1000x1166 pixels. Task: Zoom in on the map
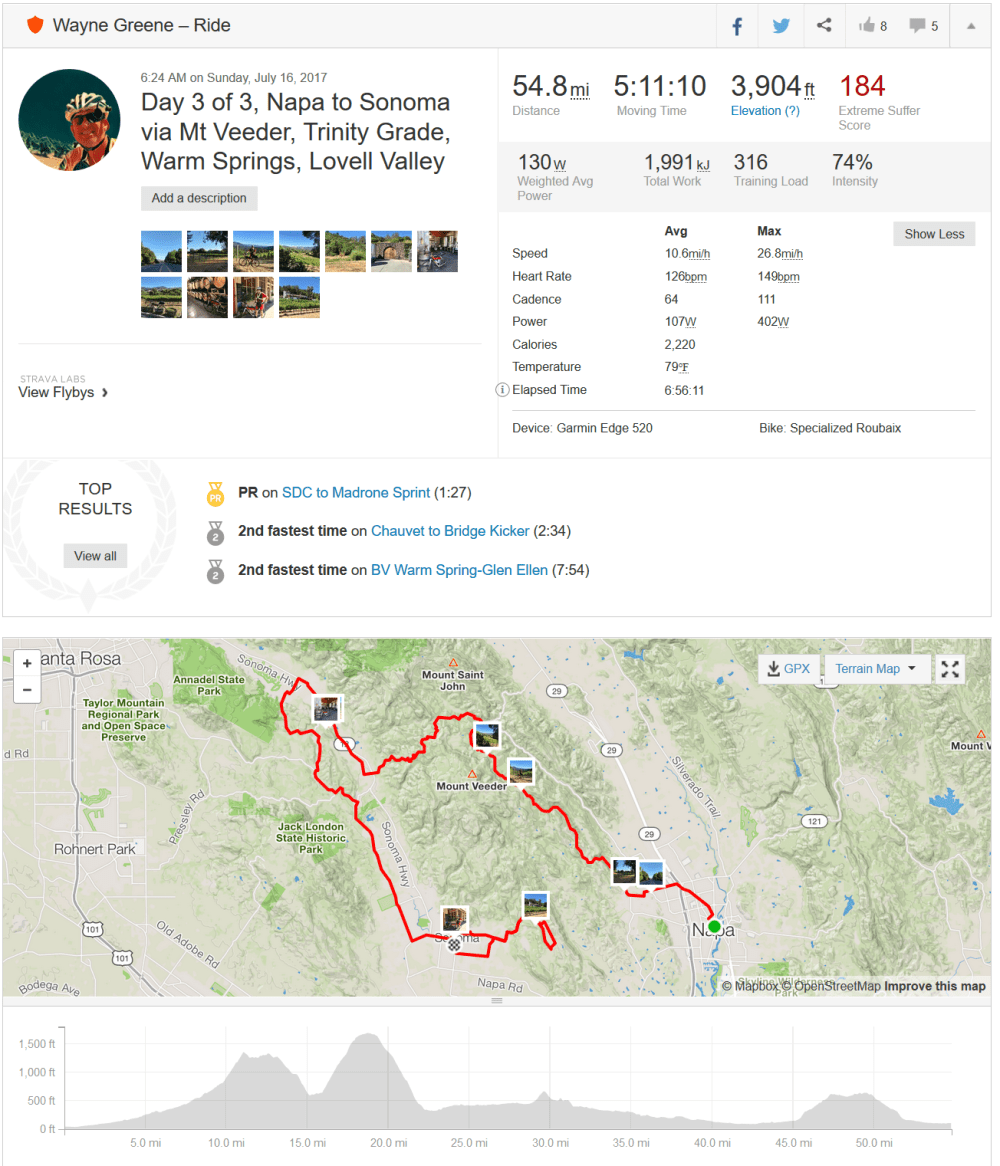27,664
